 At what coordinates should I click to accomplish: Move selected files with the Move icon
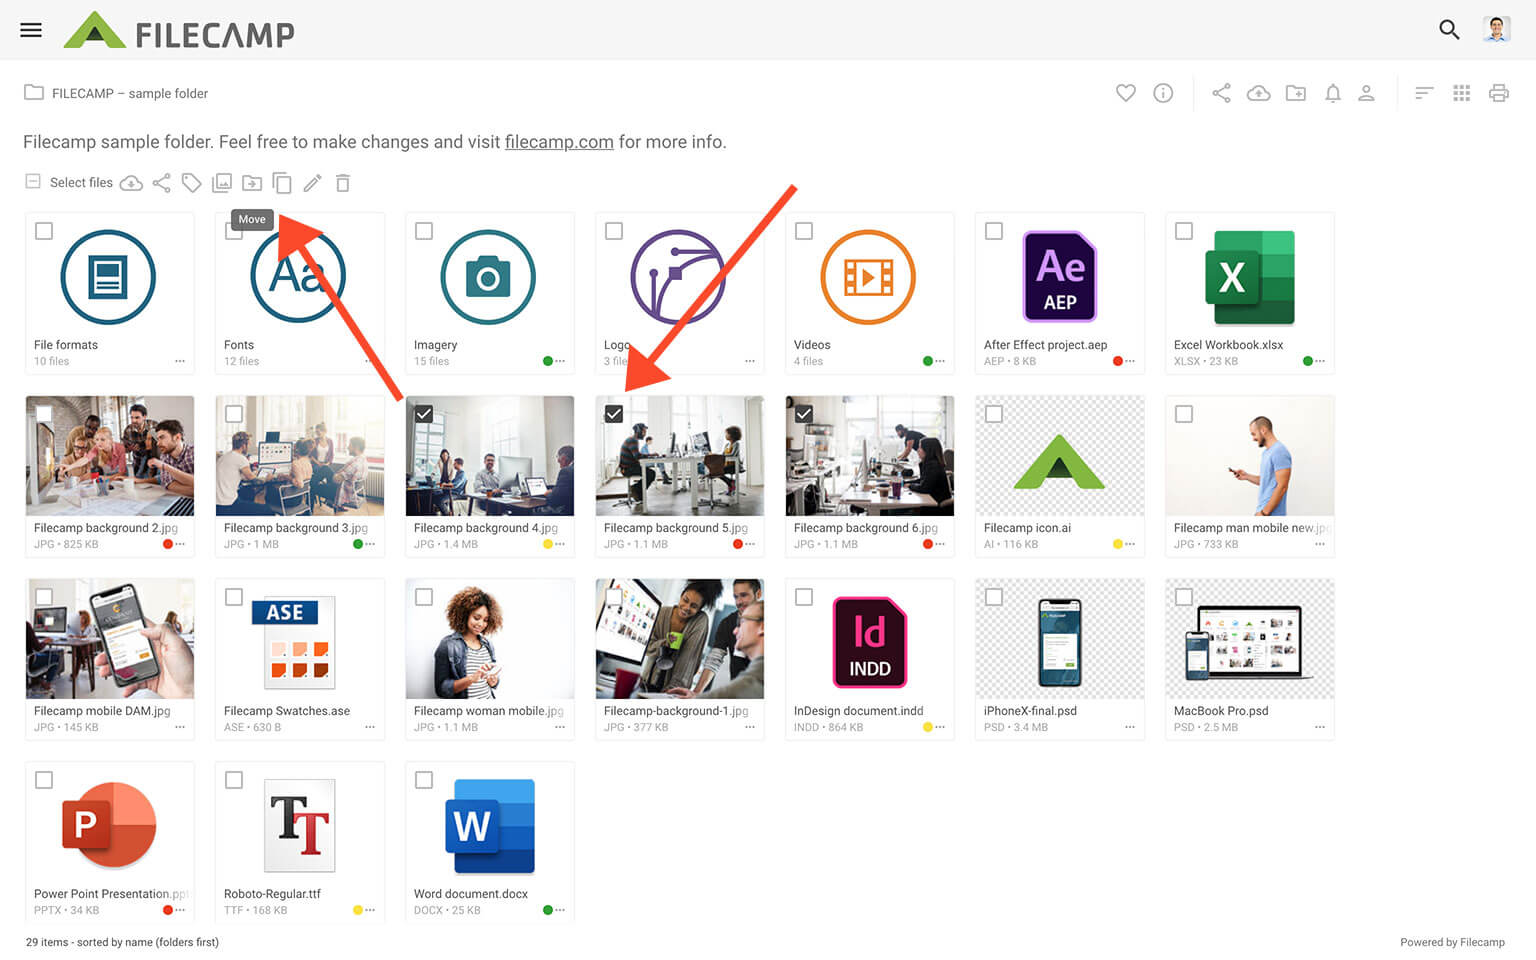point(252,183)
